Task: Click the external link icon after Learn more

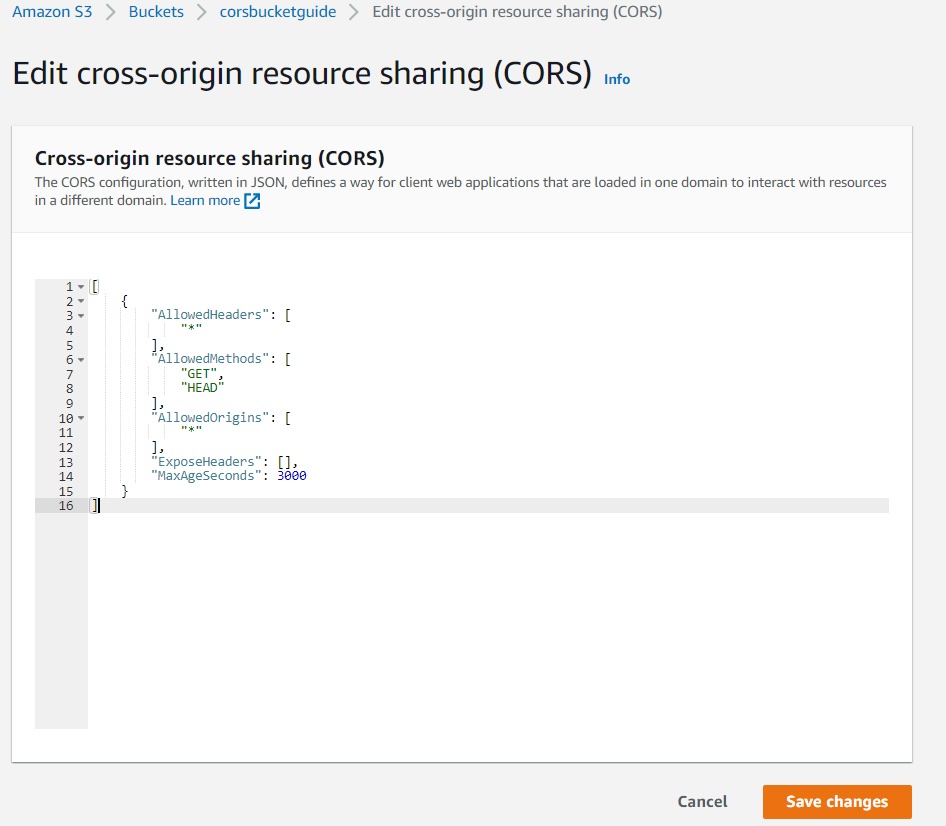Action: coord(252,201)
